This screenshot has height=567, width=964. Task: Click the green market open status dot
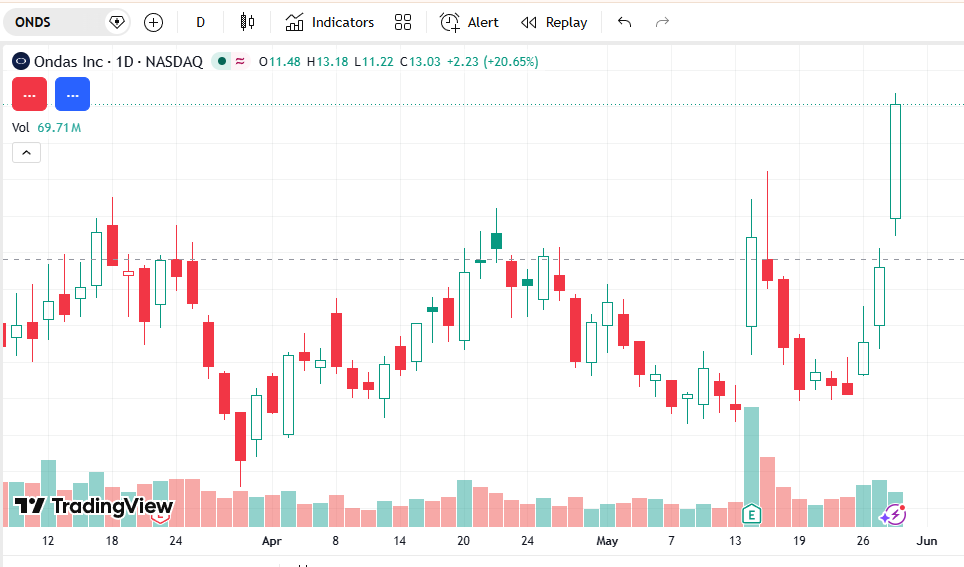pos(222,61)
